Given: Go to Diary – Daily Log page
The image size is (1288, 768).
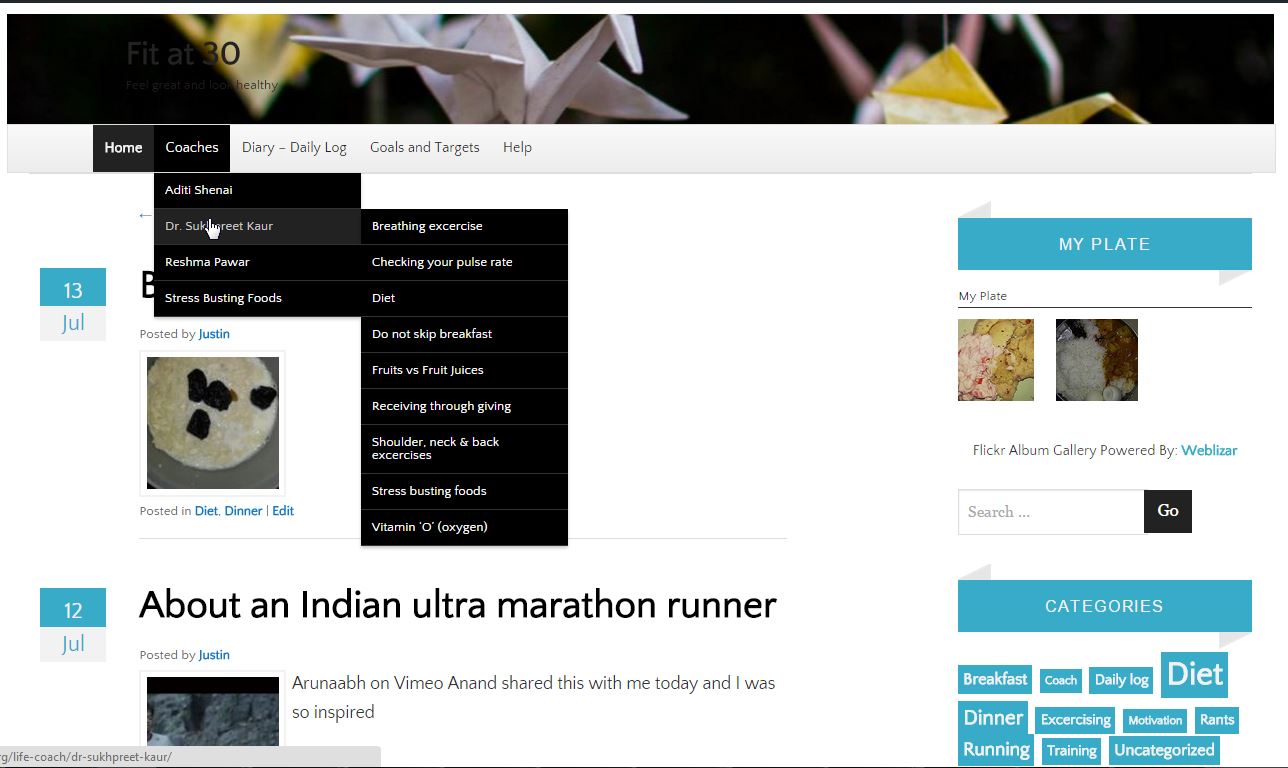Looking at the screenshot, I should [294, 147].
